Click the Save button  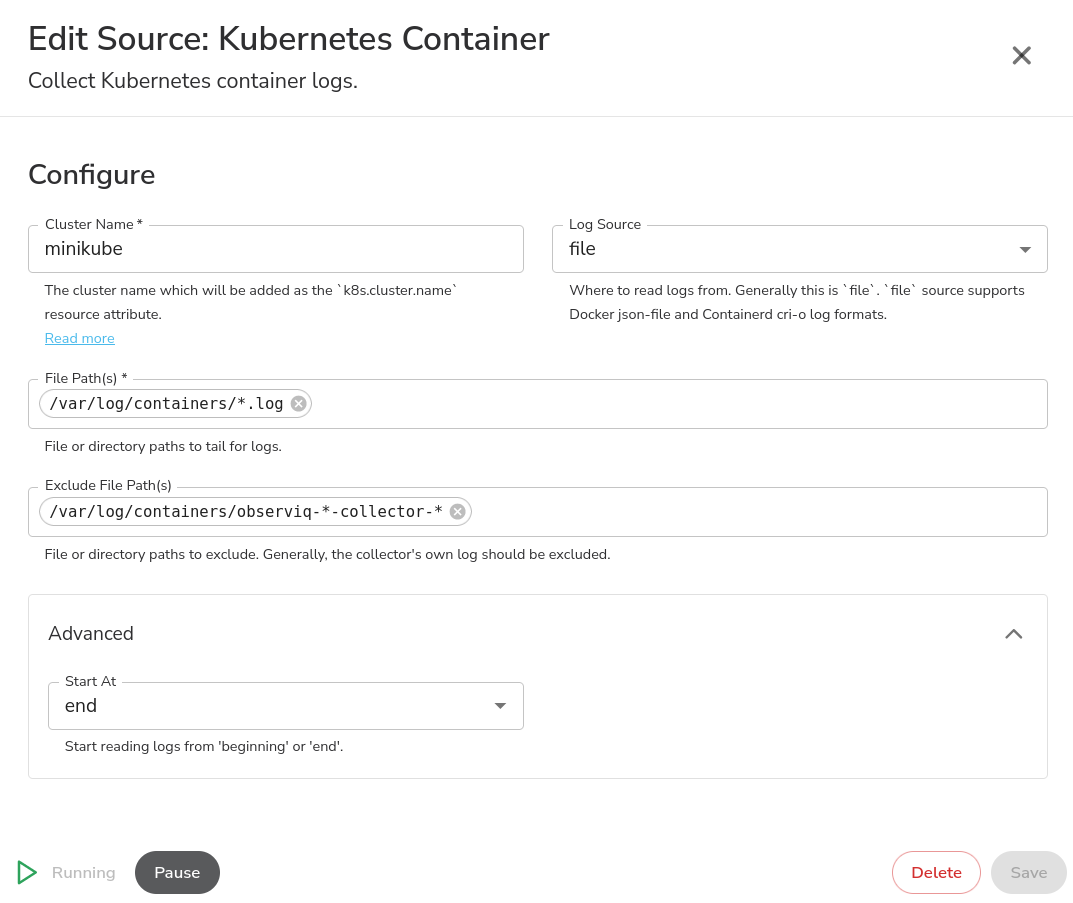click(1028, 872)
